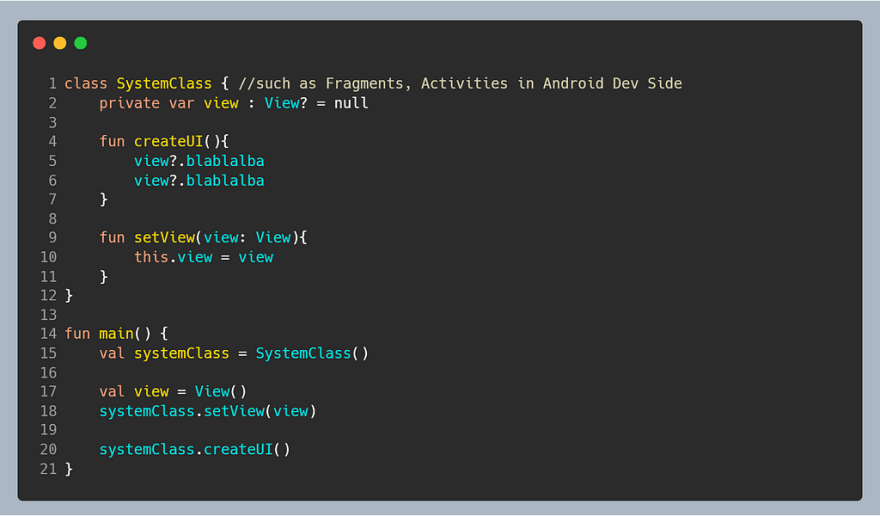The width and height of the screenshot is (880, 516).
Task: Click line number 3
Action: pyautogui.click(x=53, y=123)
